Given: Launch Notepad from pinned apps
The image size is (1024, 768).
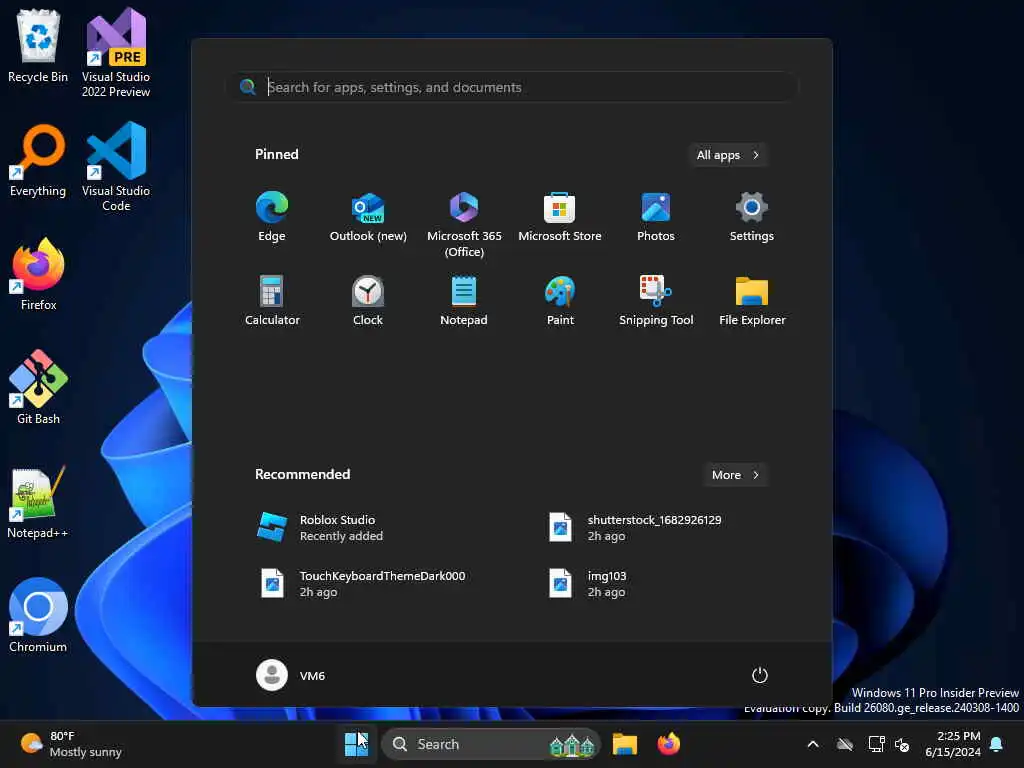Looking at the screenshot, I should [x=464, y=300].
